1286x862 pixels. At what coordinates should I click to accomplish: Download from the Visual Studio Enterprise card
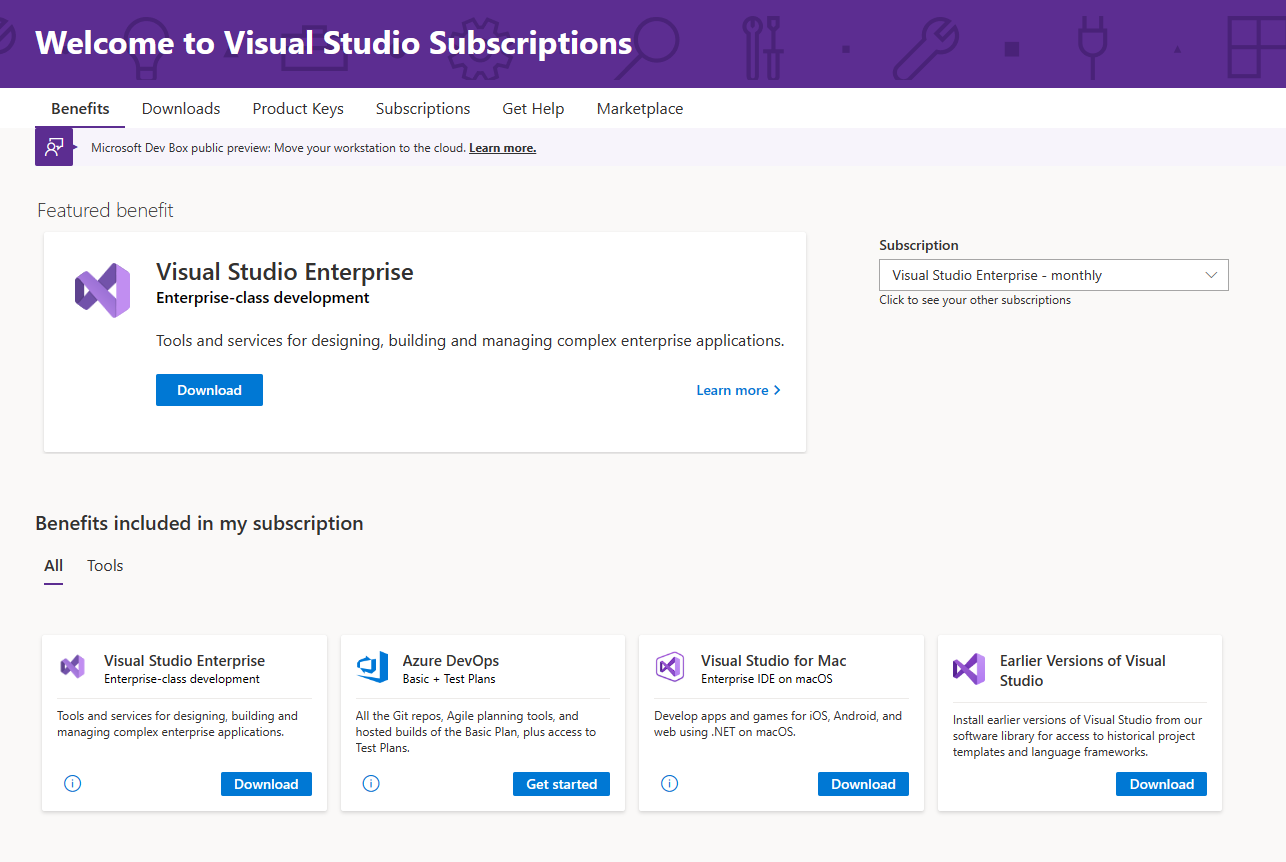(266, 784)
